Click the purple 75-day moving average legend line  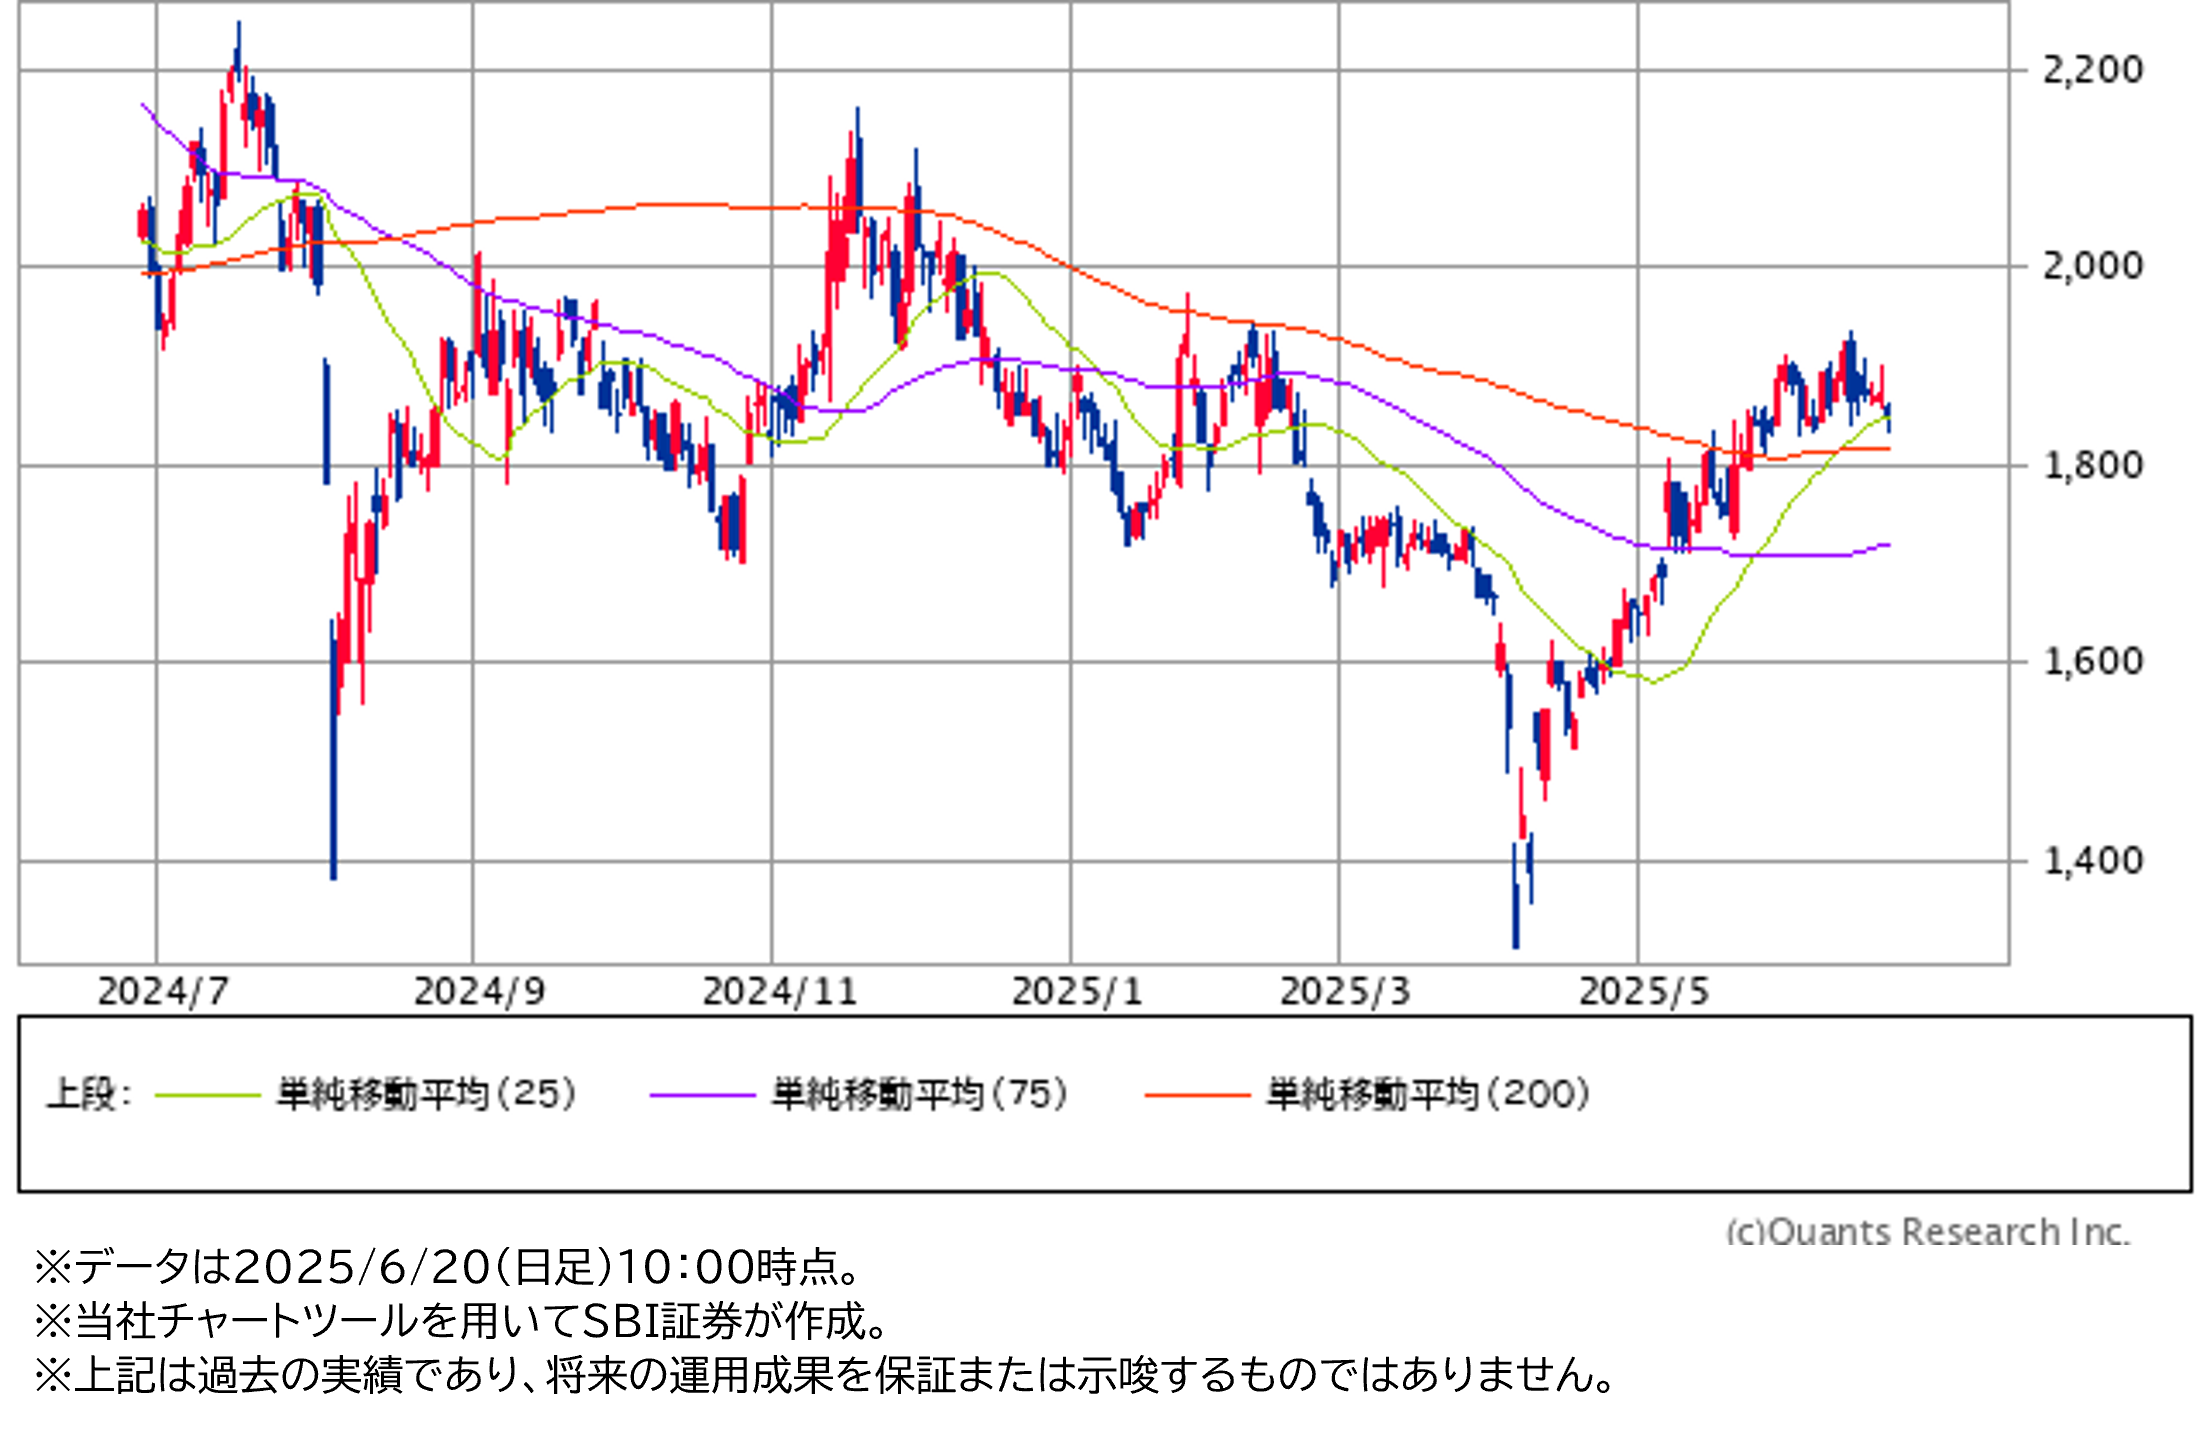pos(702,1095)
